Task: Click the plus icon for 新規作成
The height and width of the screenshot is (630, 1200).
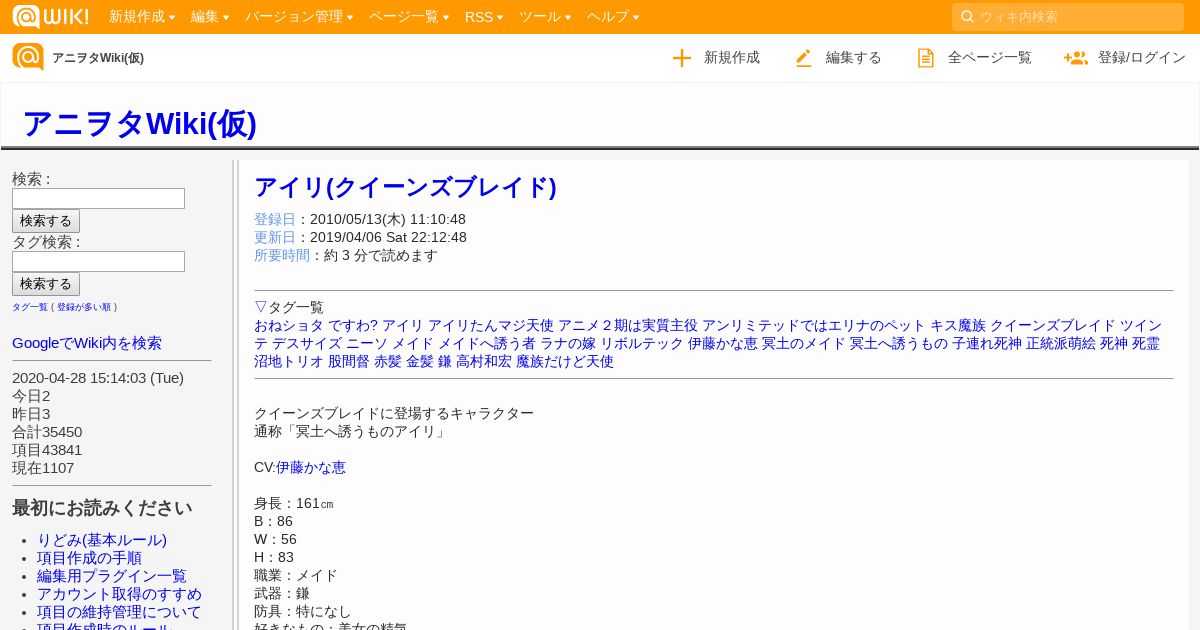Action: 682,58
